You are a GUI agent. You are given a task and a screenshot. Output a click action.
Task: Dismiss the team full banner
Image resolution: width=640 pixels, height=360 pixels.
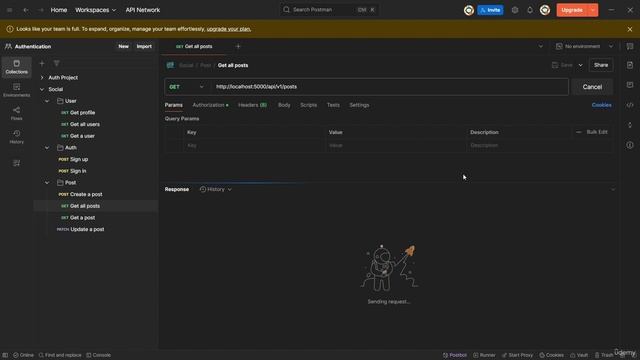(x=630, y=29)
